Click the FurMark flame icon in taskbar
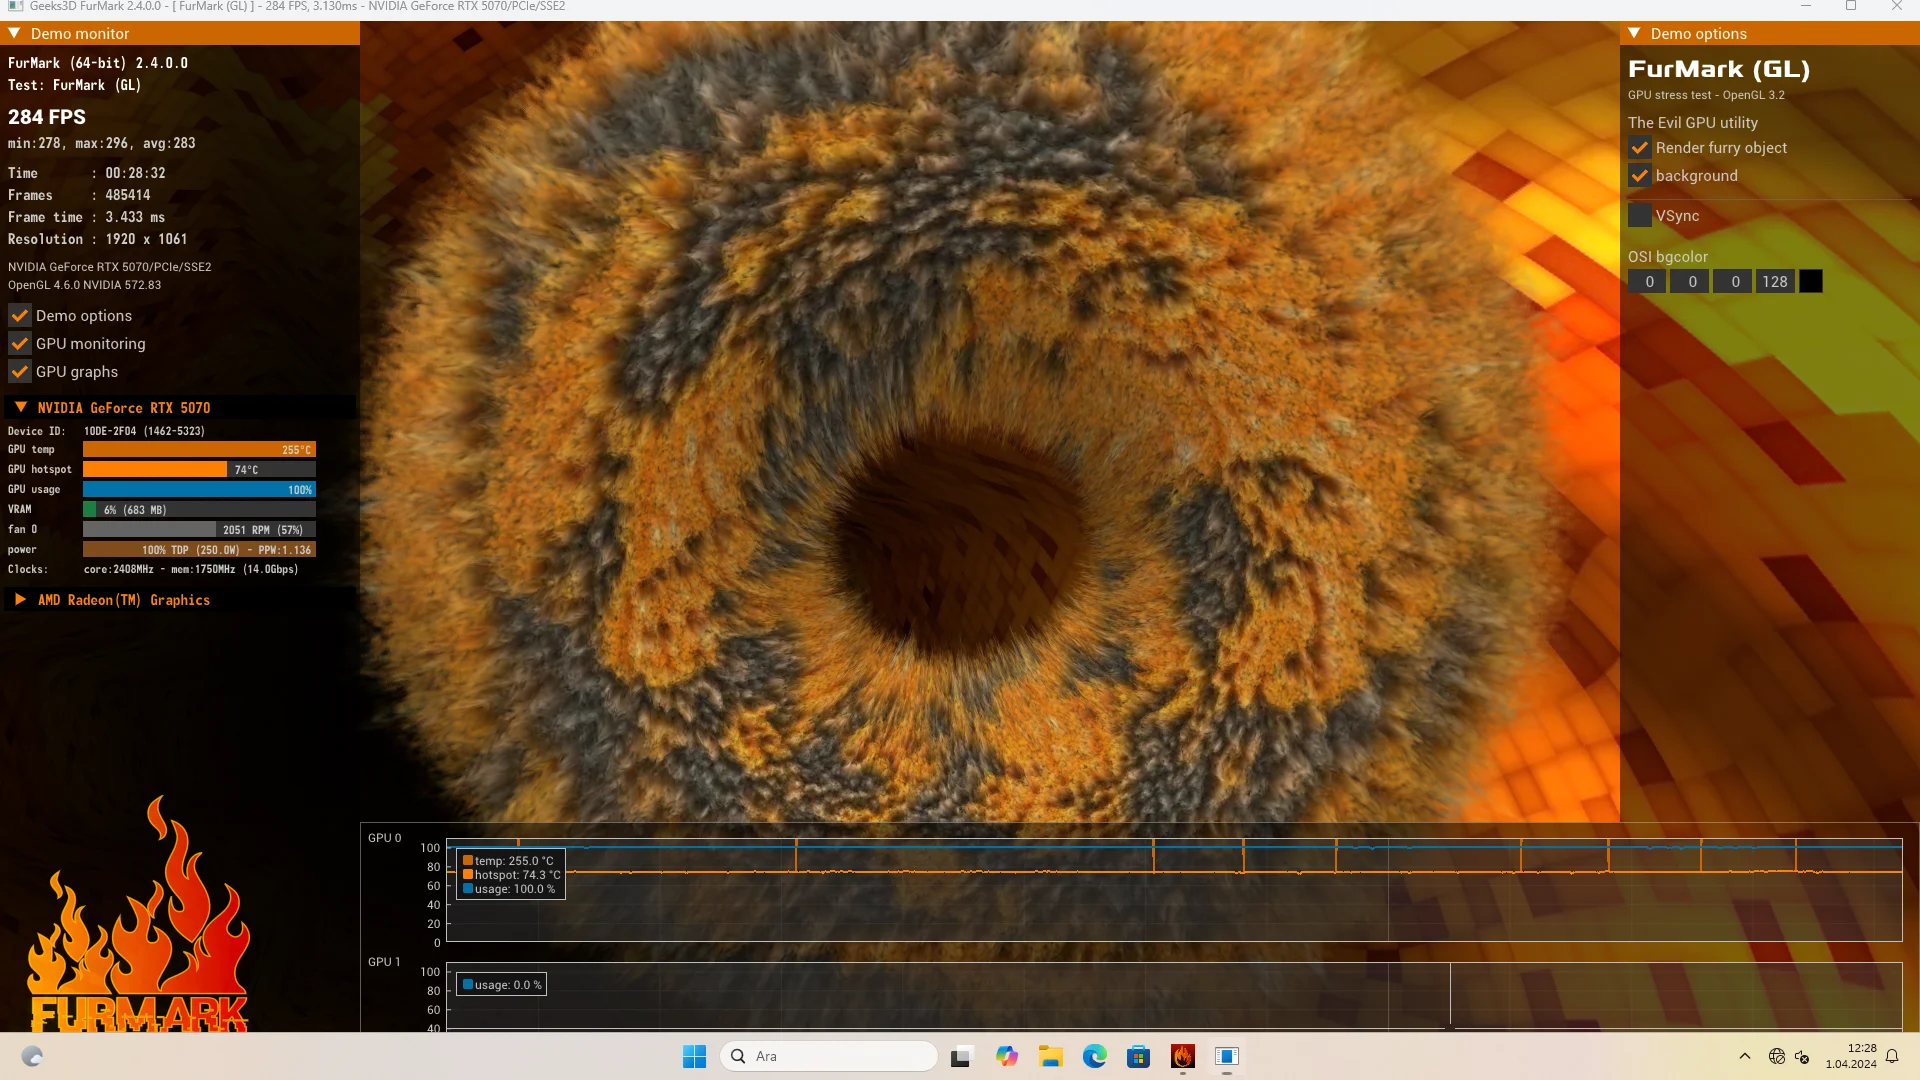Image resolution: width=1920 pixels, height=1080 pixels. coord(1183,1056)
